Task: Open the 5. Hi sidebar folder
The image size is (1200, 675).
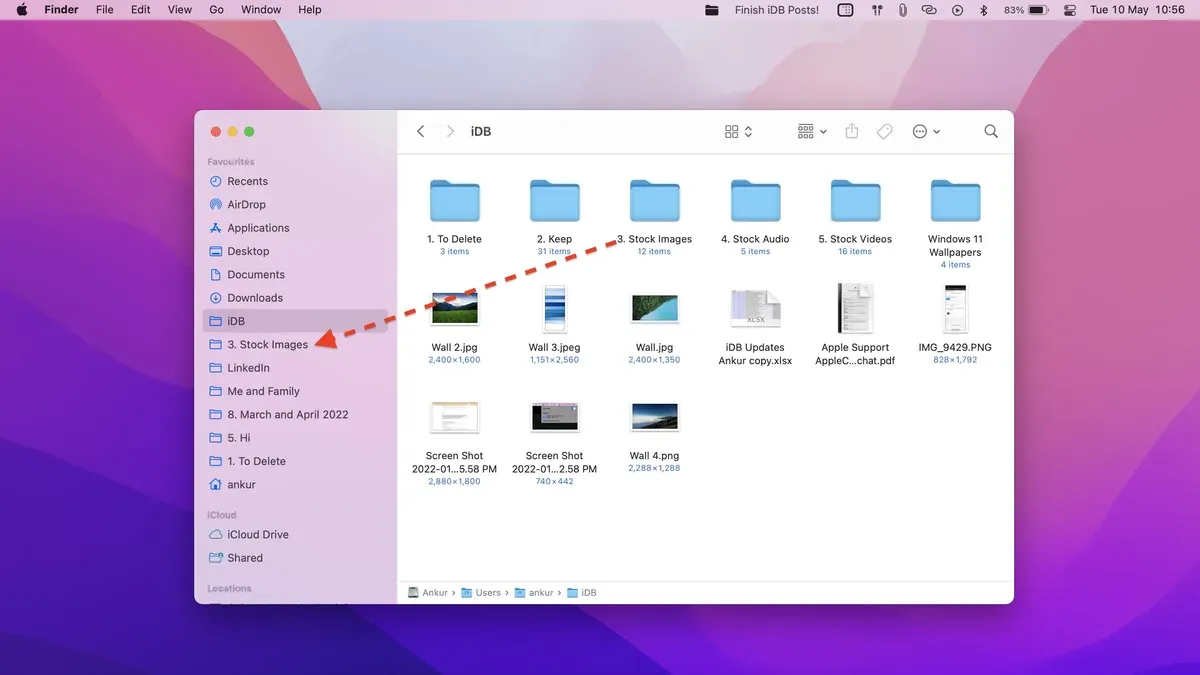Action: pos(294,438)
